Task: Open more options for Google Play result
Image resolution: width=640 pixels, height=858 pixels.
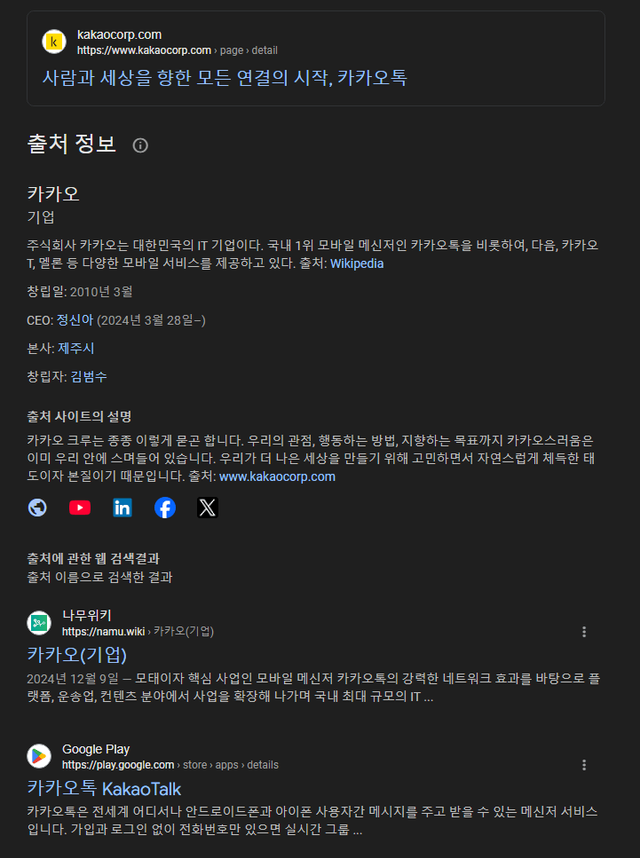Action: pyautogui.click(x=584, y=765)
